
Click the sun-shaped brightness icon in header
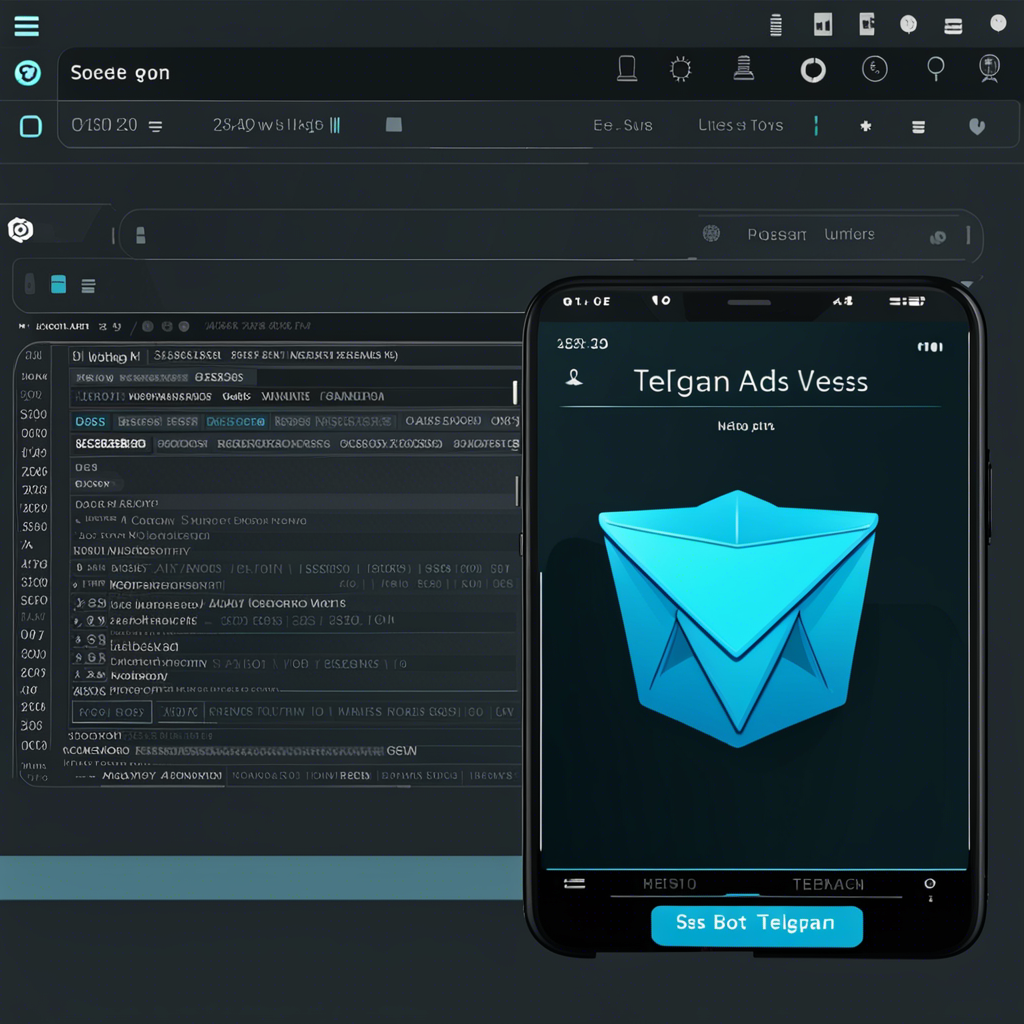[681, 69]
